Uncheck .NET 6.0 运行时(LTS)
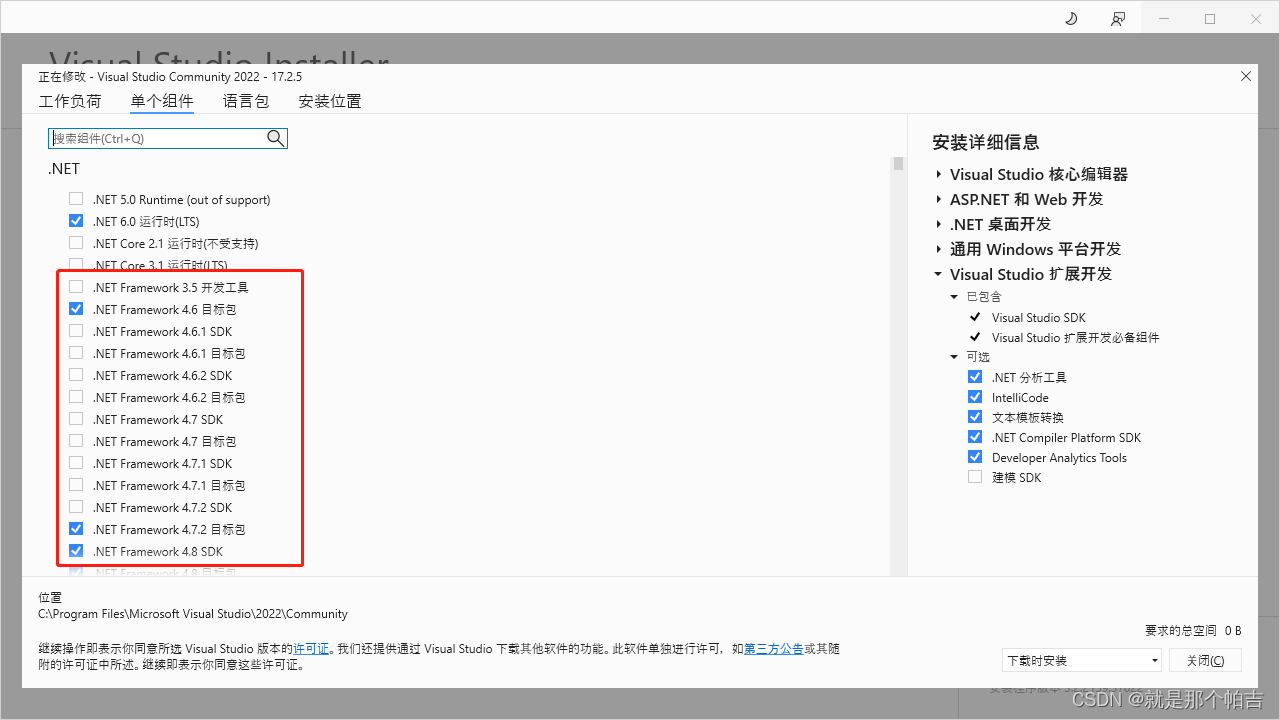Viewport: 1280px width, 720px height. (75, 220)
